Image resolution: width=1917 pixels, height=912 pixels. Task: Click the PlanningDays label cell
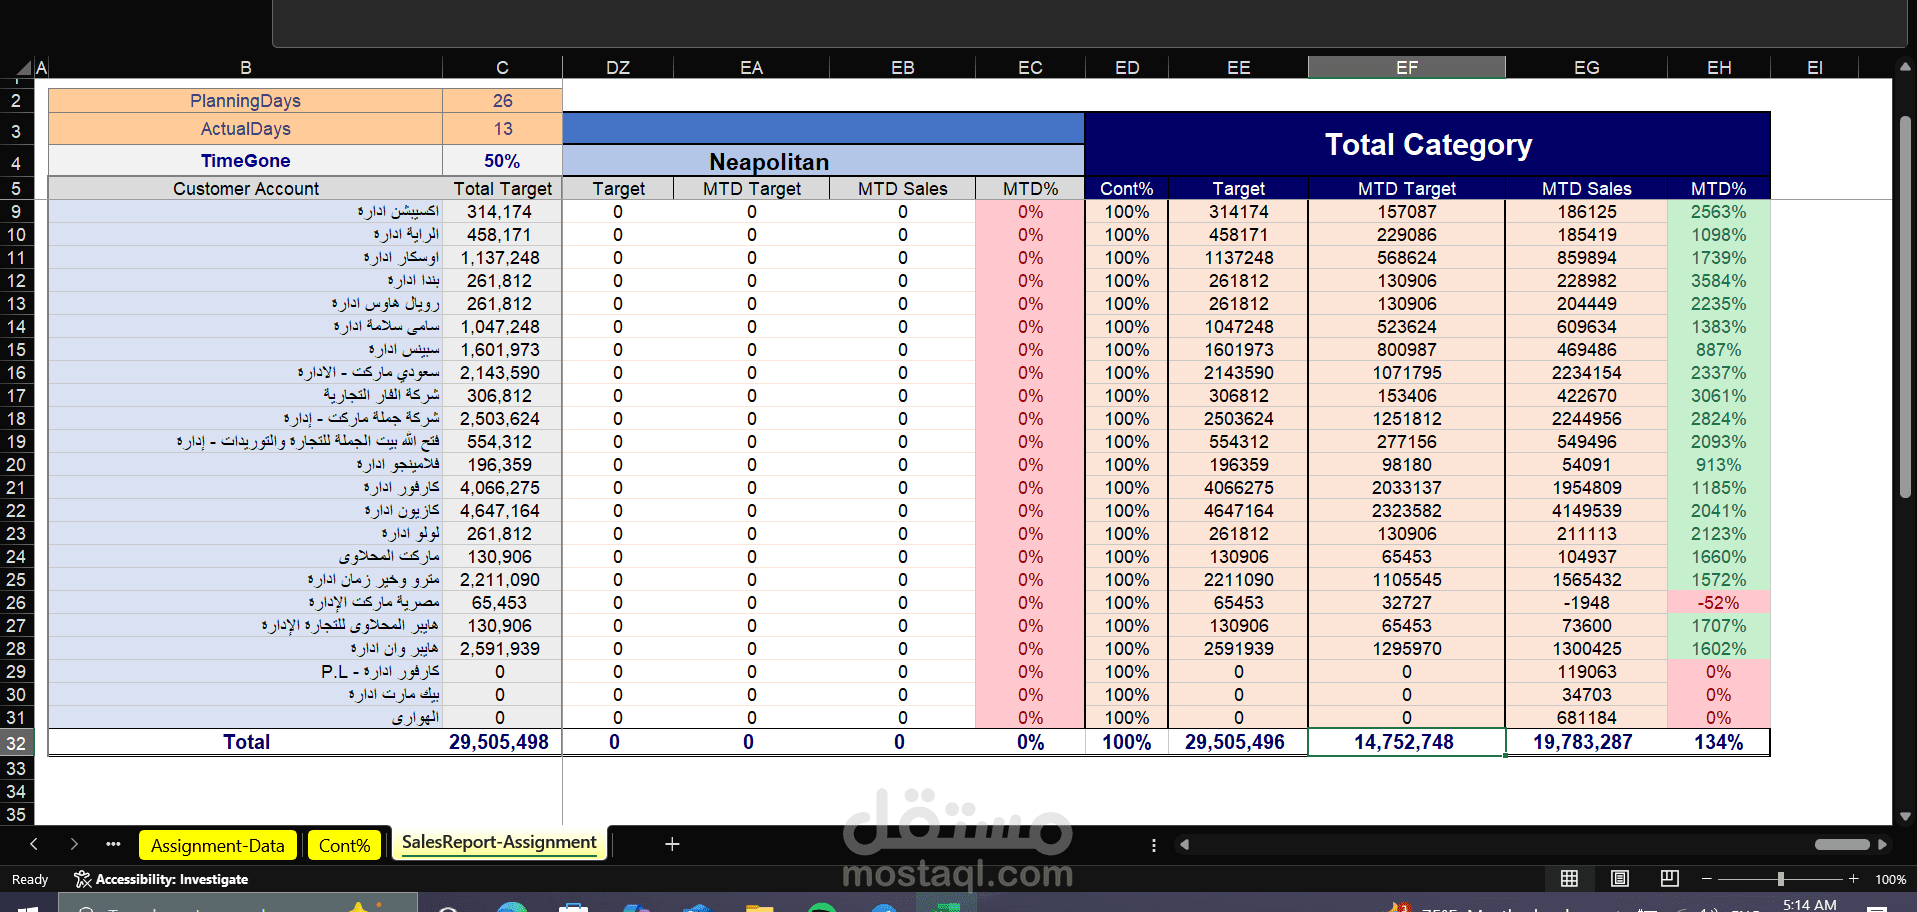246,101
